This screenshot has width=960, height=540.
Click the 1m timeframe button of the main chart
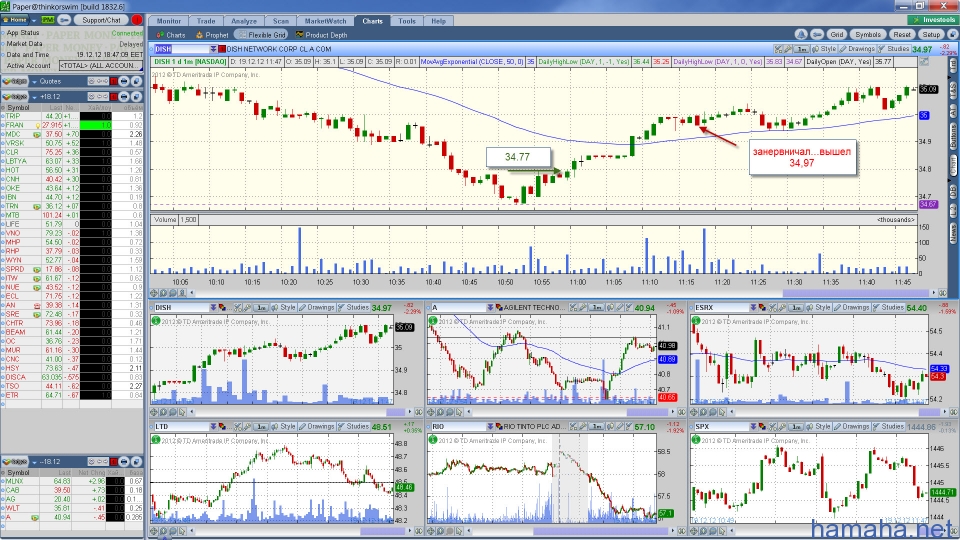pyautogui.click(x=801, y=49)
